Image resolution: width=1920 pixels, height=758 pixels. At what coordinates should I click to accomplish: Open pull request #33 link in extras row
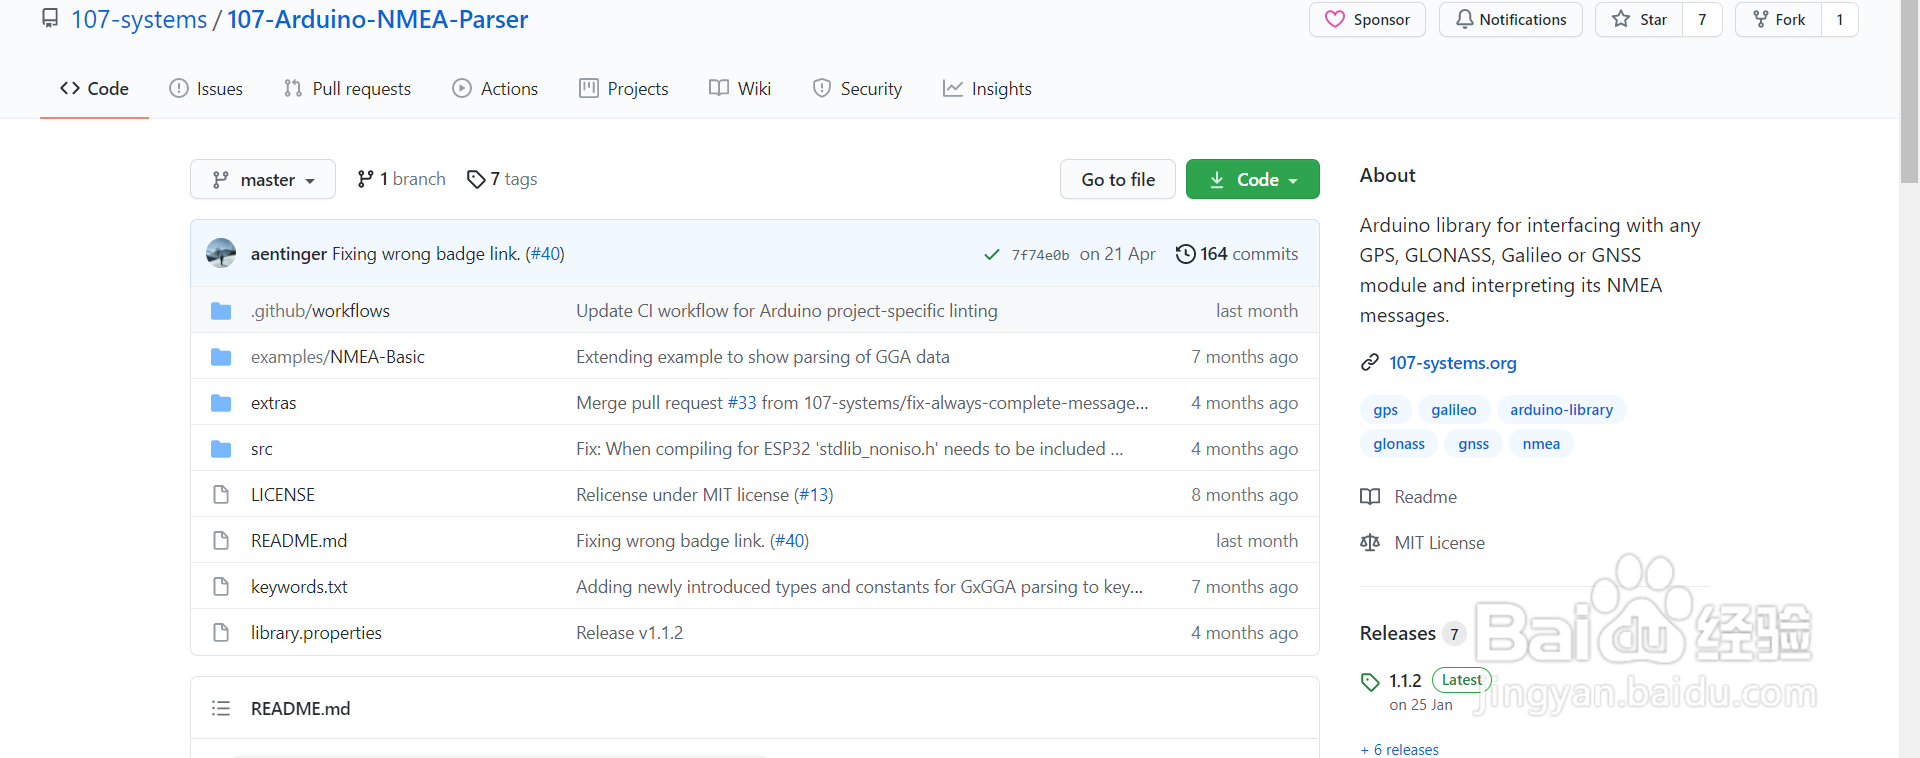(x=742, y=403)
